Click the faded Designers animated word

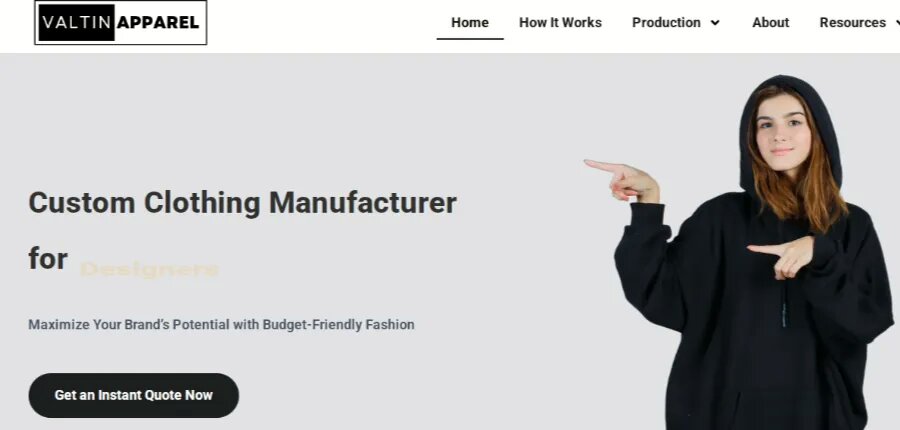click(x=149, y=269)
